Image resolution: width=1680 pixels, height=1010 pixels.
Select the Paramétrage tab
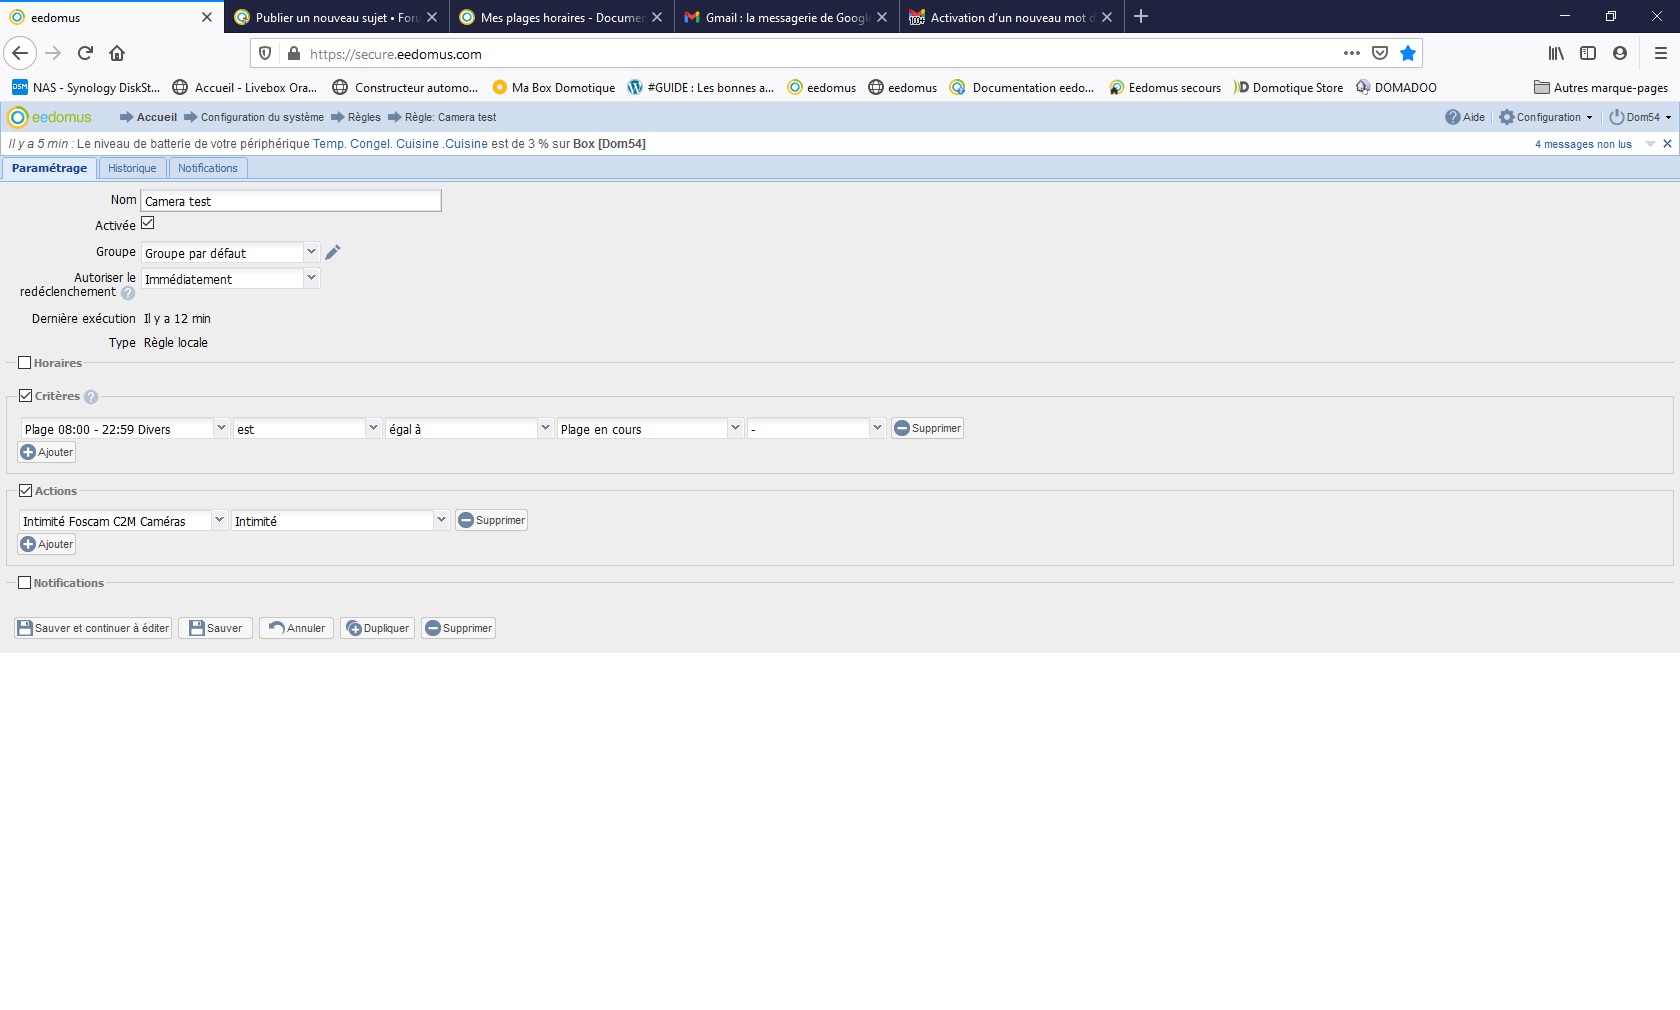[x=49, y=168]
